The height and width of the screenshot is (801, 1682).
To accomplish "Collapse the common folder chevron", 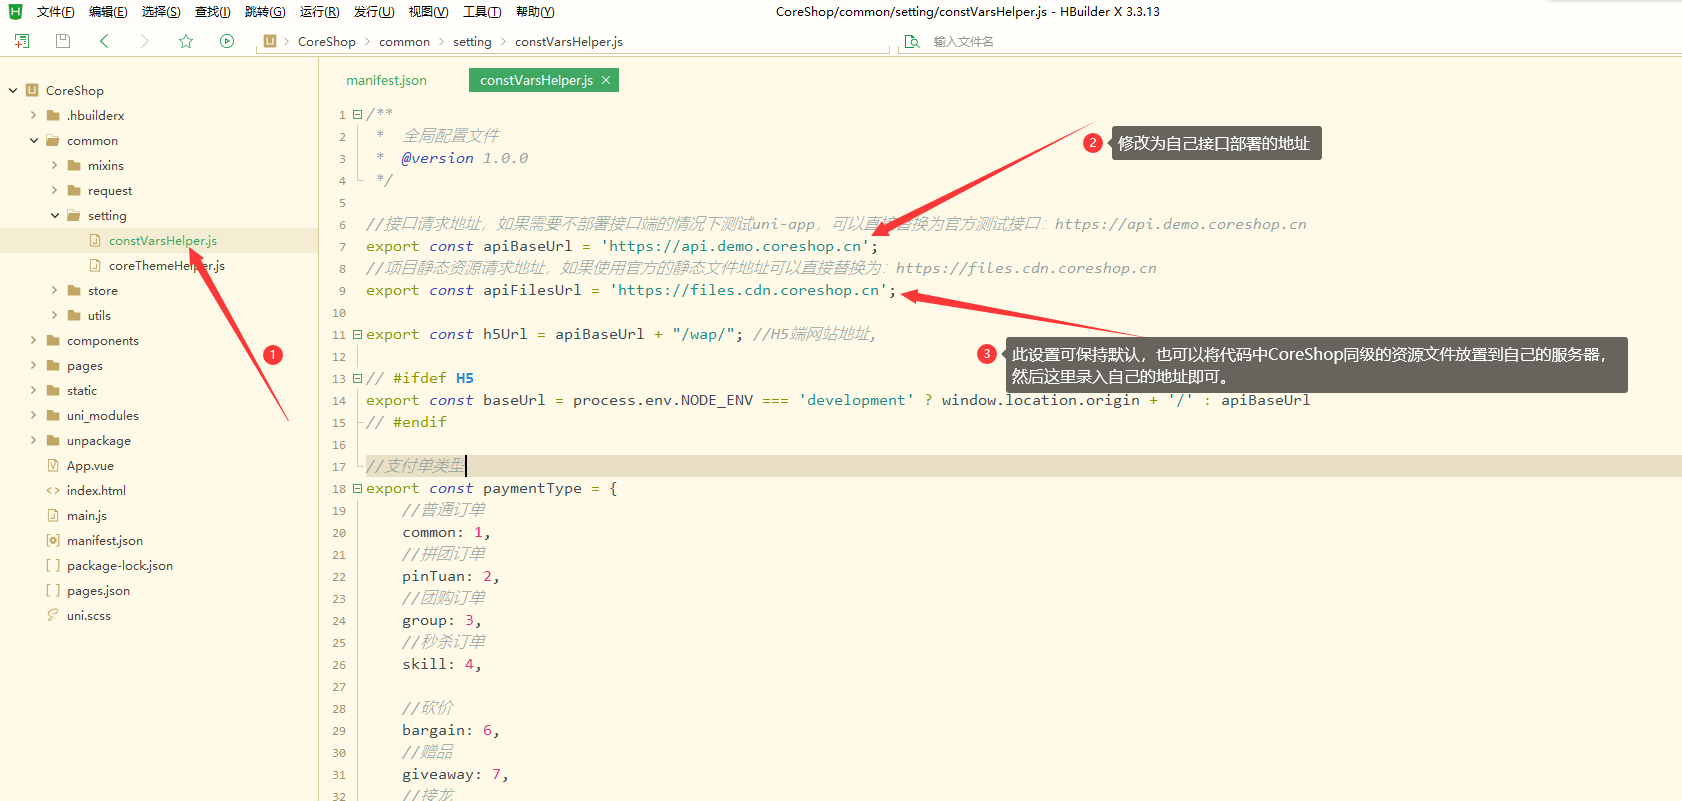I will (x=34, y=141).
